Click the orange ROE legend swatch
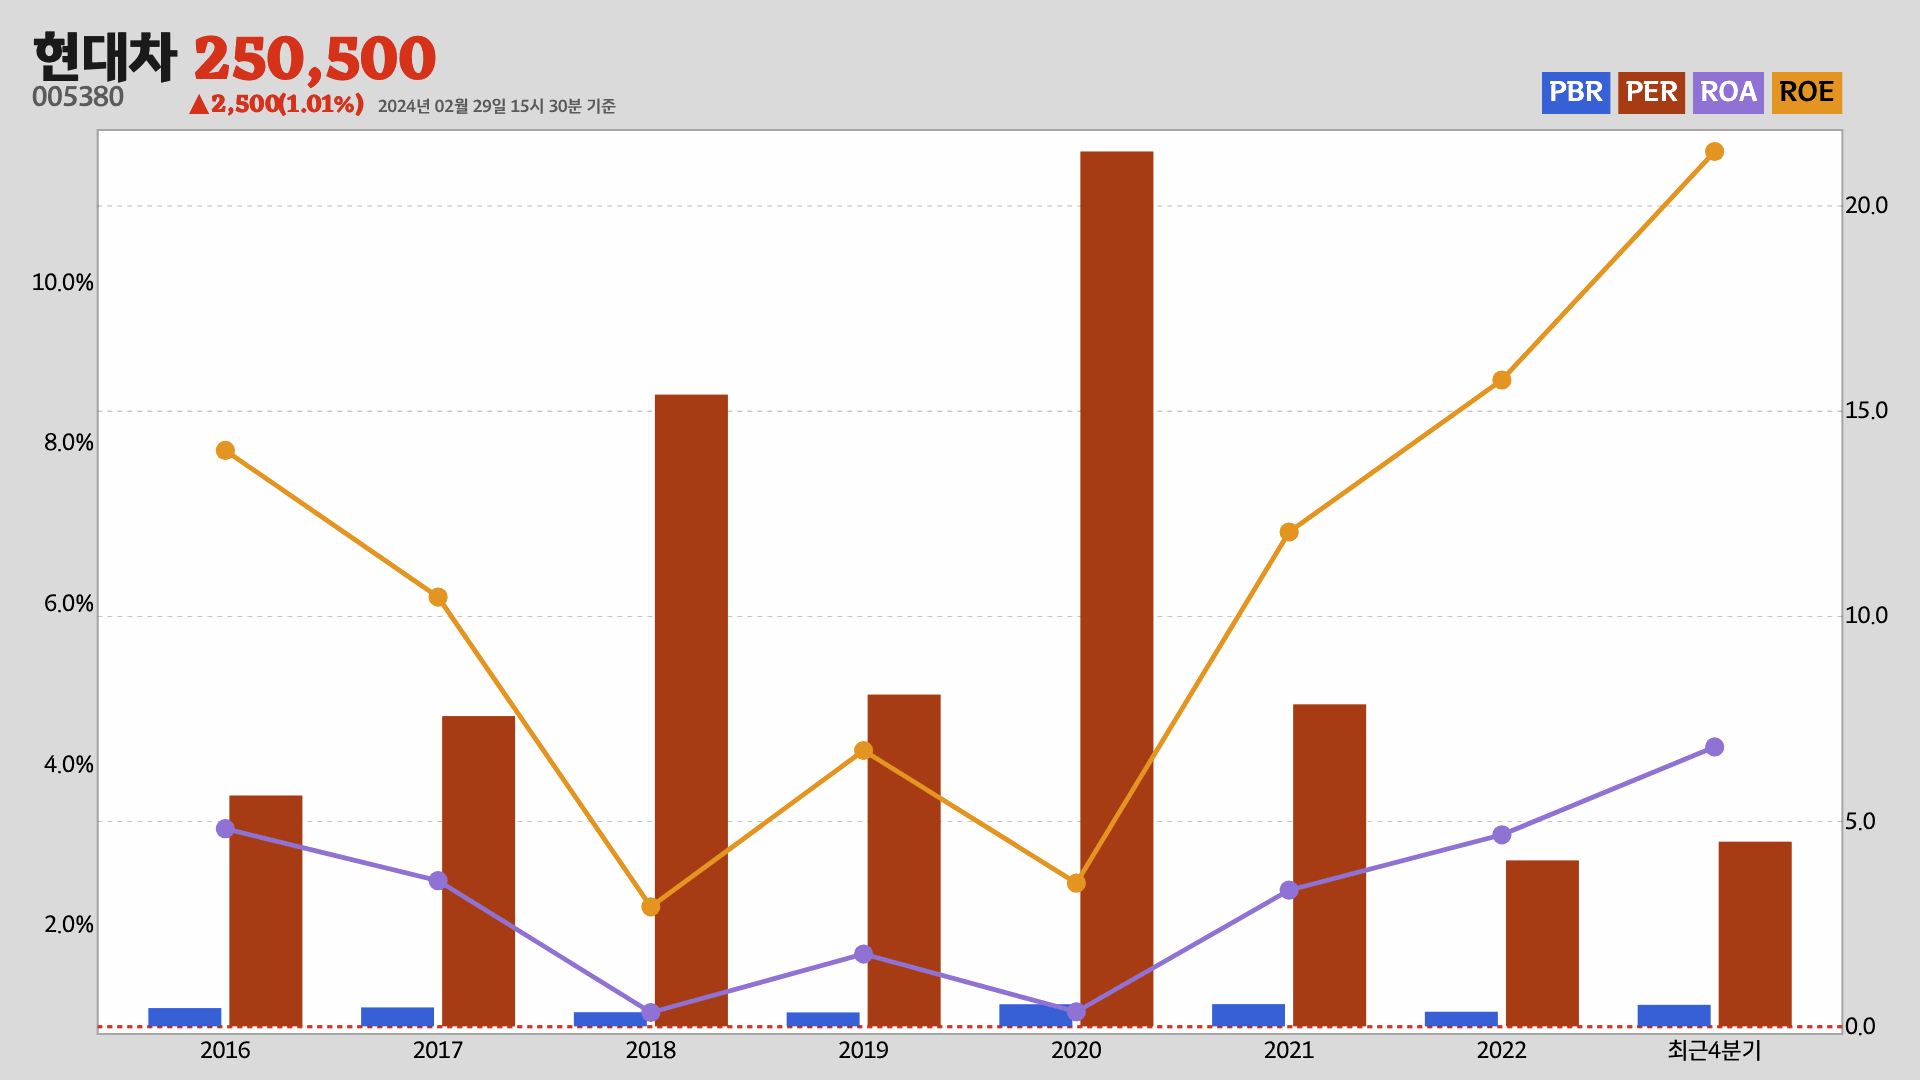1920x1080 pixels. click(1806, 92)
